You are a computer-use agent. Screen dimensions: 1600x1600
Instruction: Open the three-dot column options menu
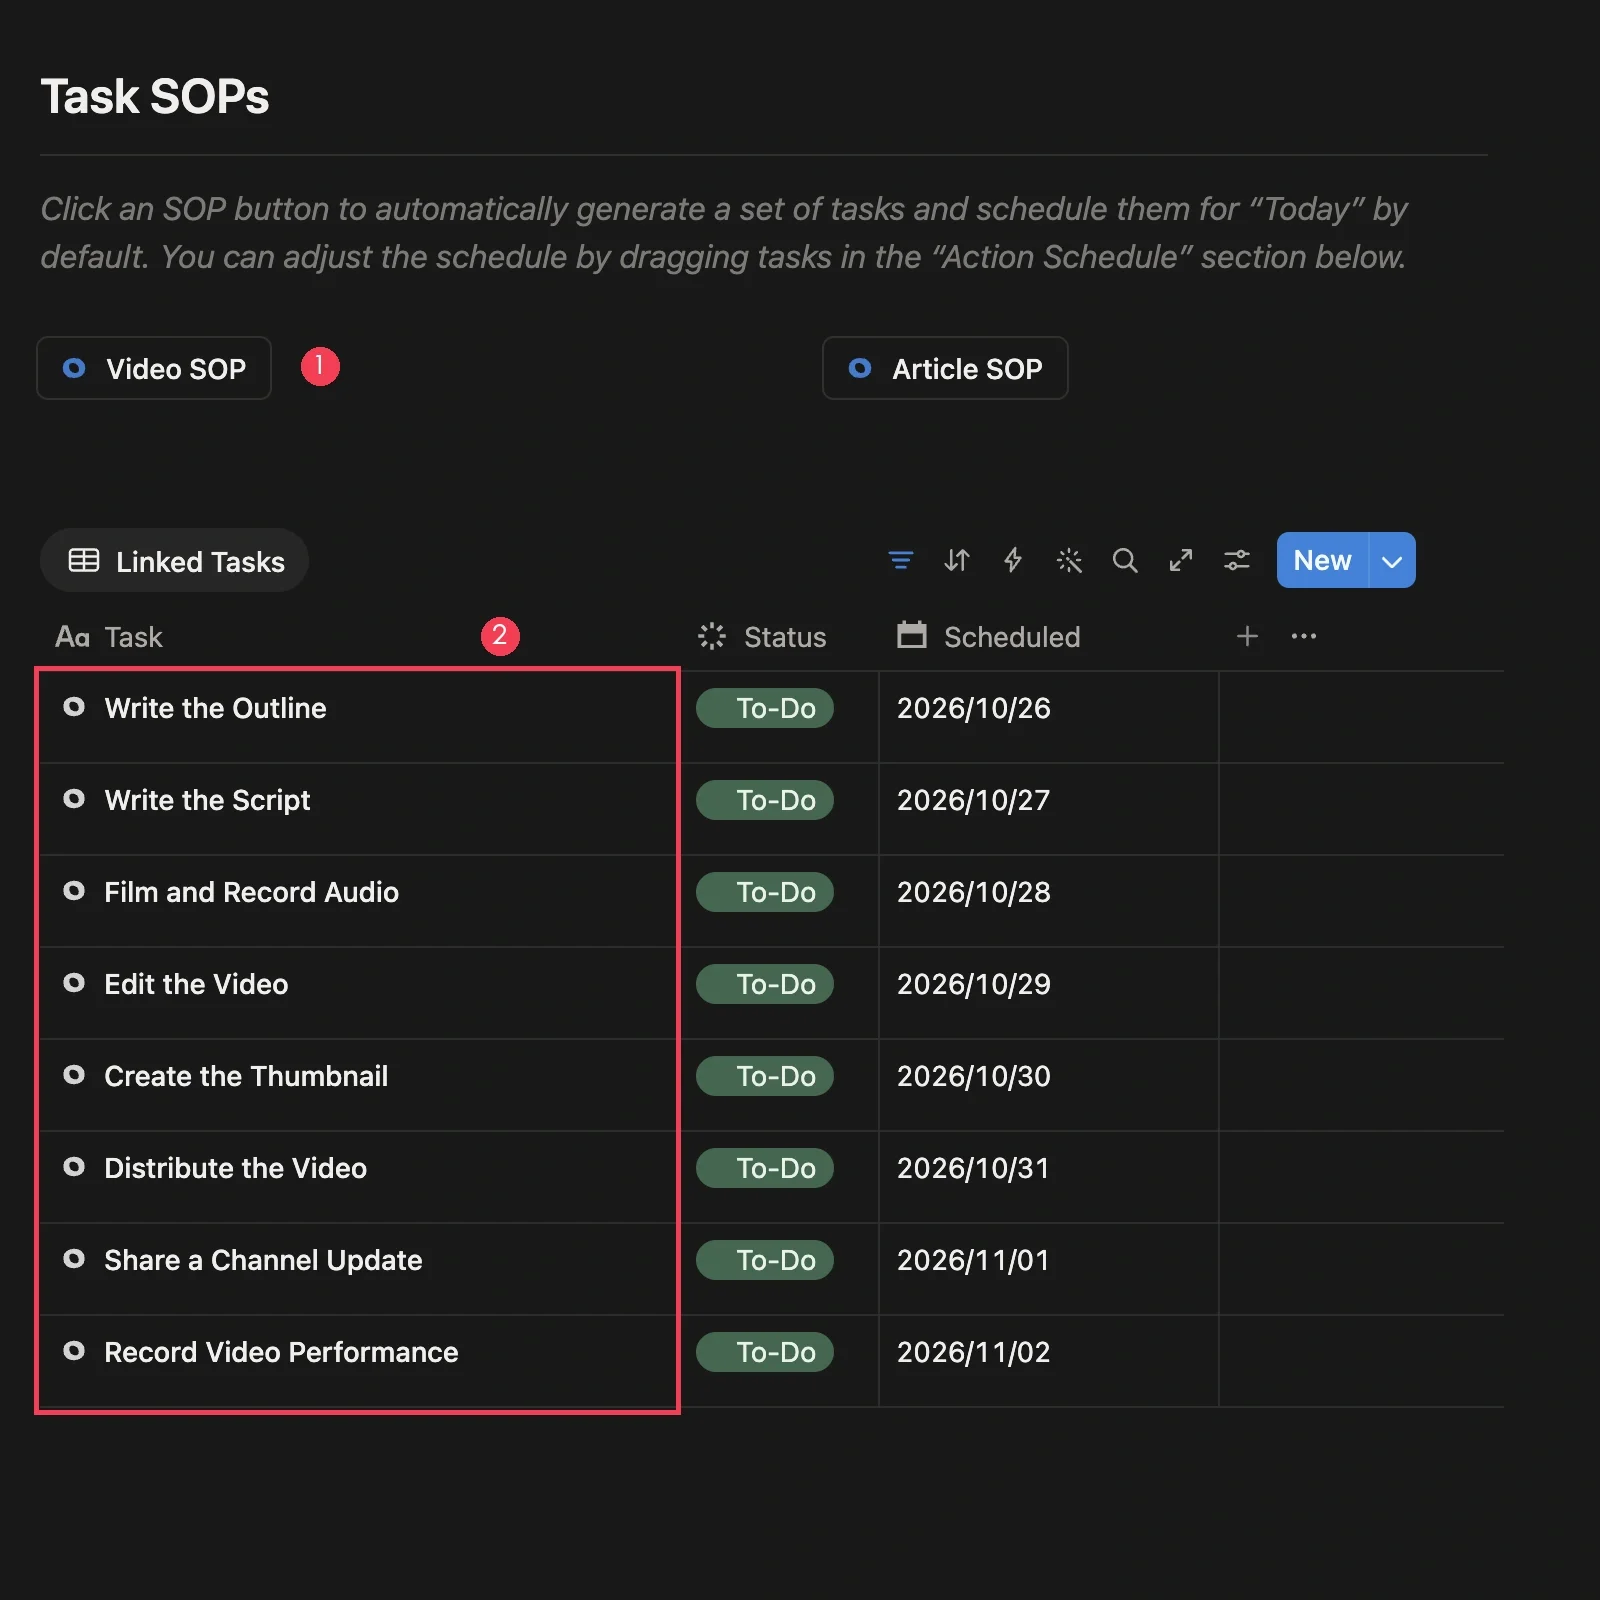click(1304, 636)
